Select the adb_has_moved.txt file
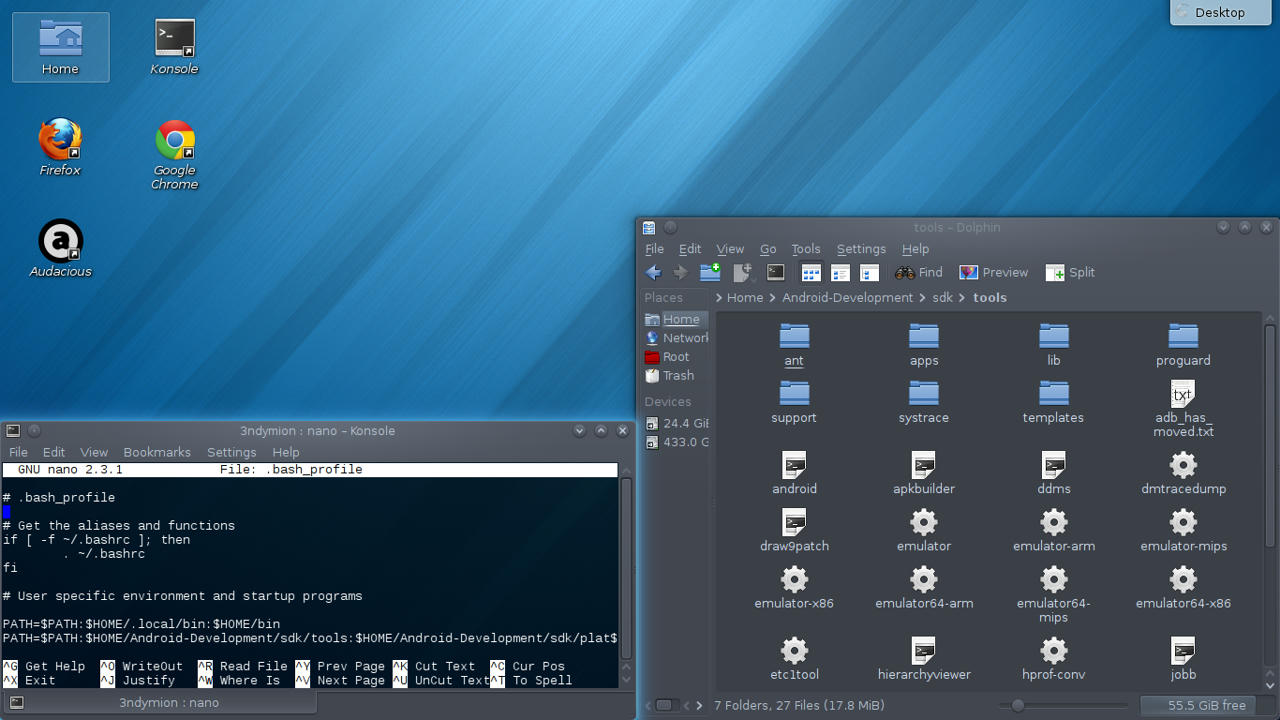Image resolution: width=1280 pixels, height=720 pixels. point(1183,409)
